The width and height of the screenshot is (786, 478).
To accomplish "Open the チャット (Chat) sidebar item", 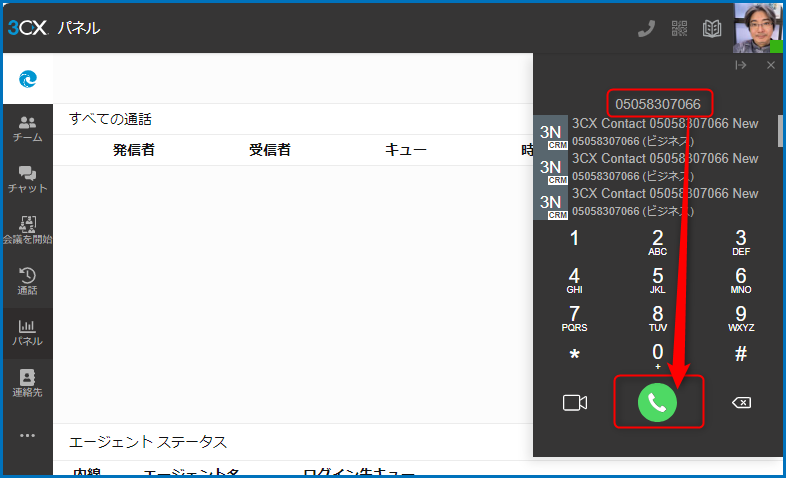I will (28, 179).
